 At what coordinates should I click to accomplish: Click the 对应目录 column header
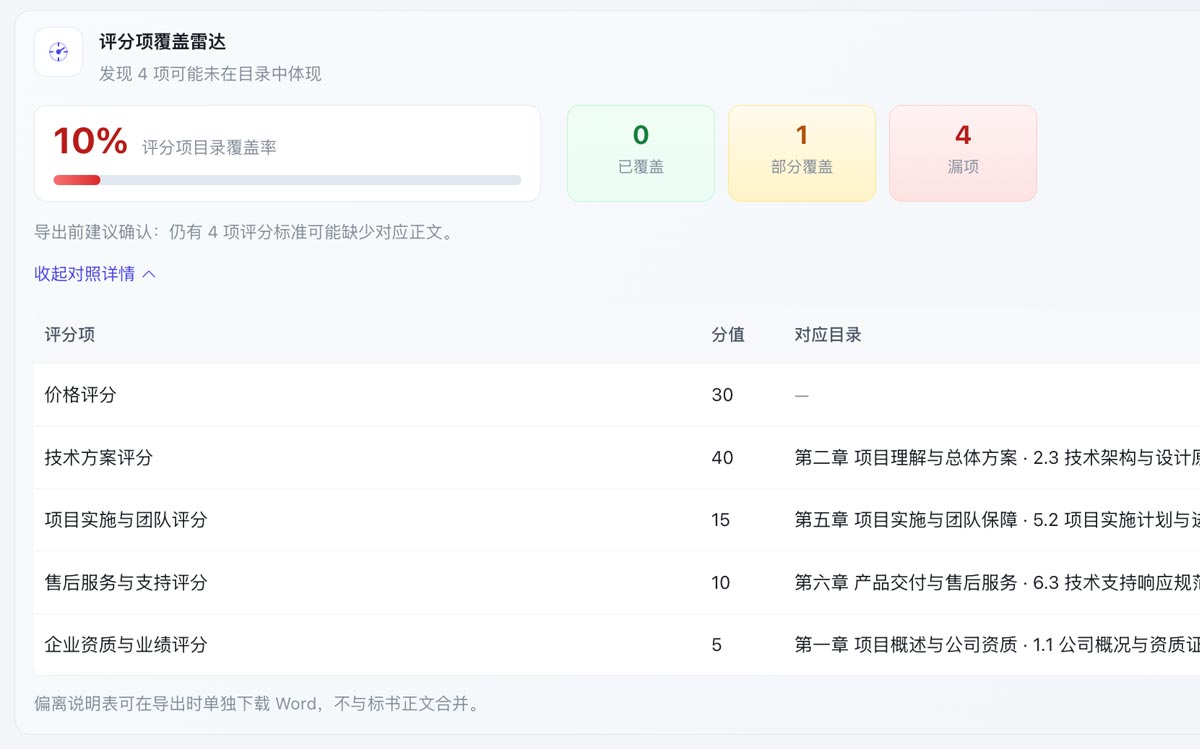[x=828, y=335]
